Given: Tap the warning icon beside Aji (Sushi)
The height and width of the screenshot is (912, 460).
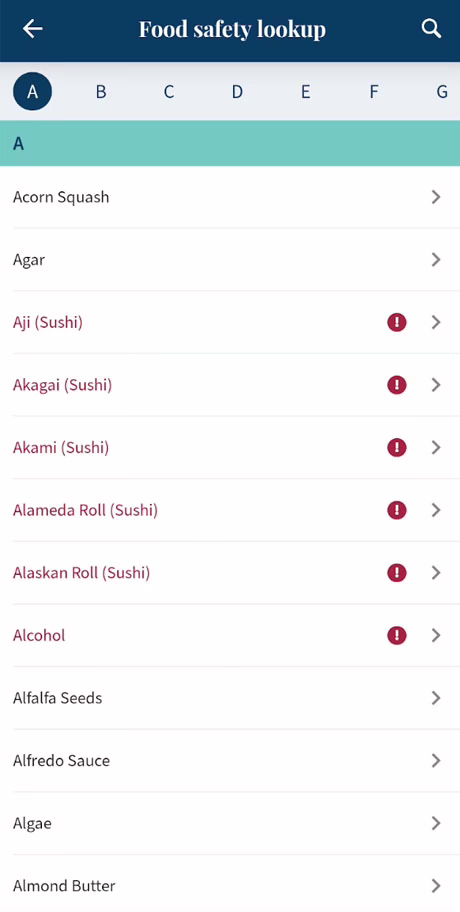Looking at the screenshot, I should click(397, 322).
